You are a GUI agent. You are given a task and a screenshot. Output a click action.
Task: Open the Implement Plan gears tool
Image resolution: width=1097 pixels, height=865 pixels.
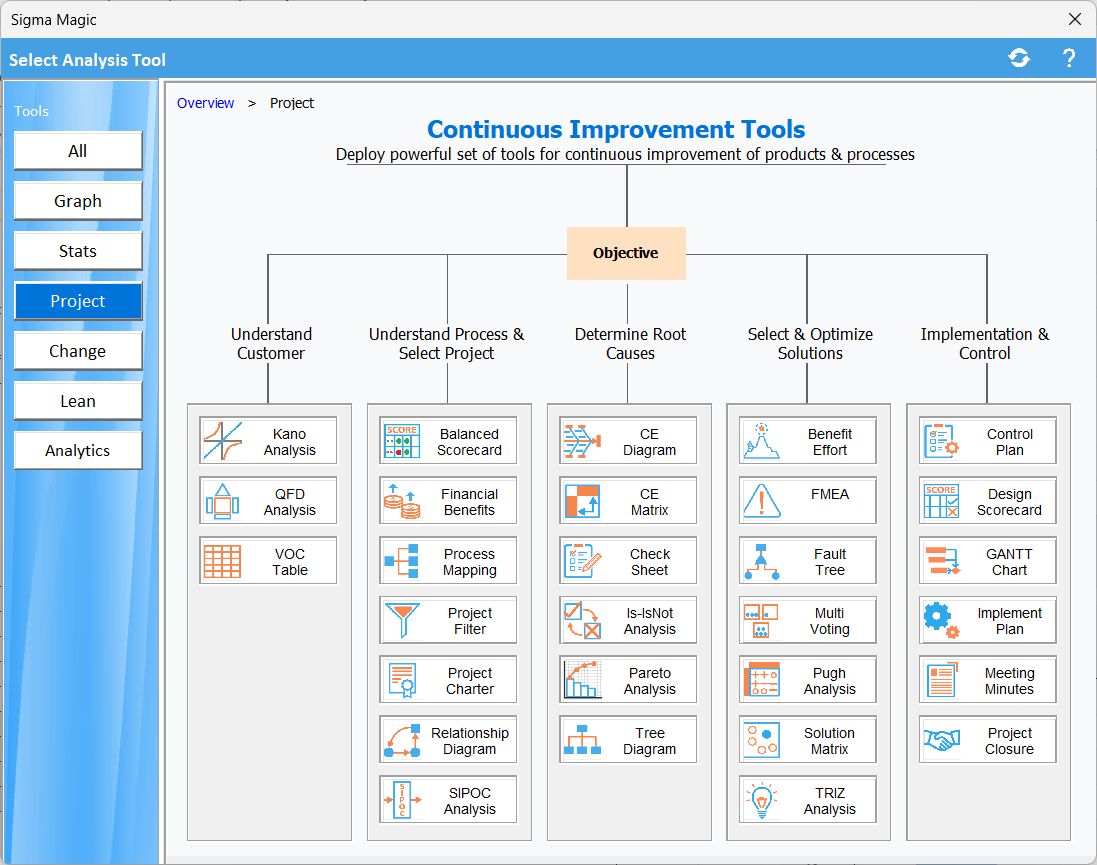point(988,621)
